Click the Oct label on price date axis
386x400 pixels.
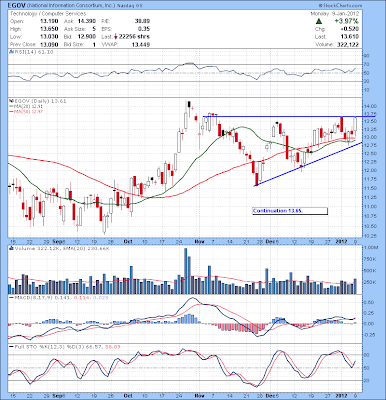(128, 241)
